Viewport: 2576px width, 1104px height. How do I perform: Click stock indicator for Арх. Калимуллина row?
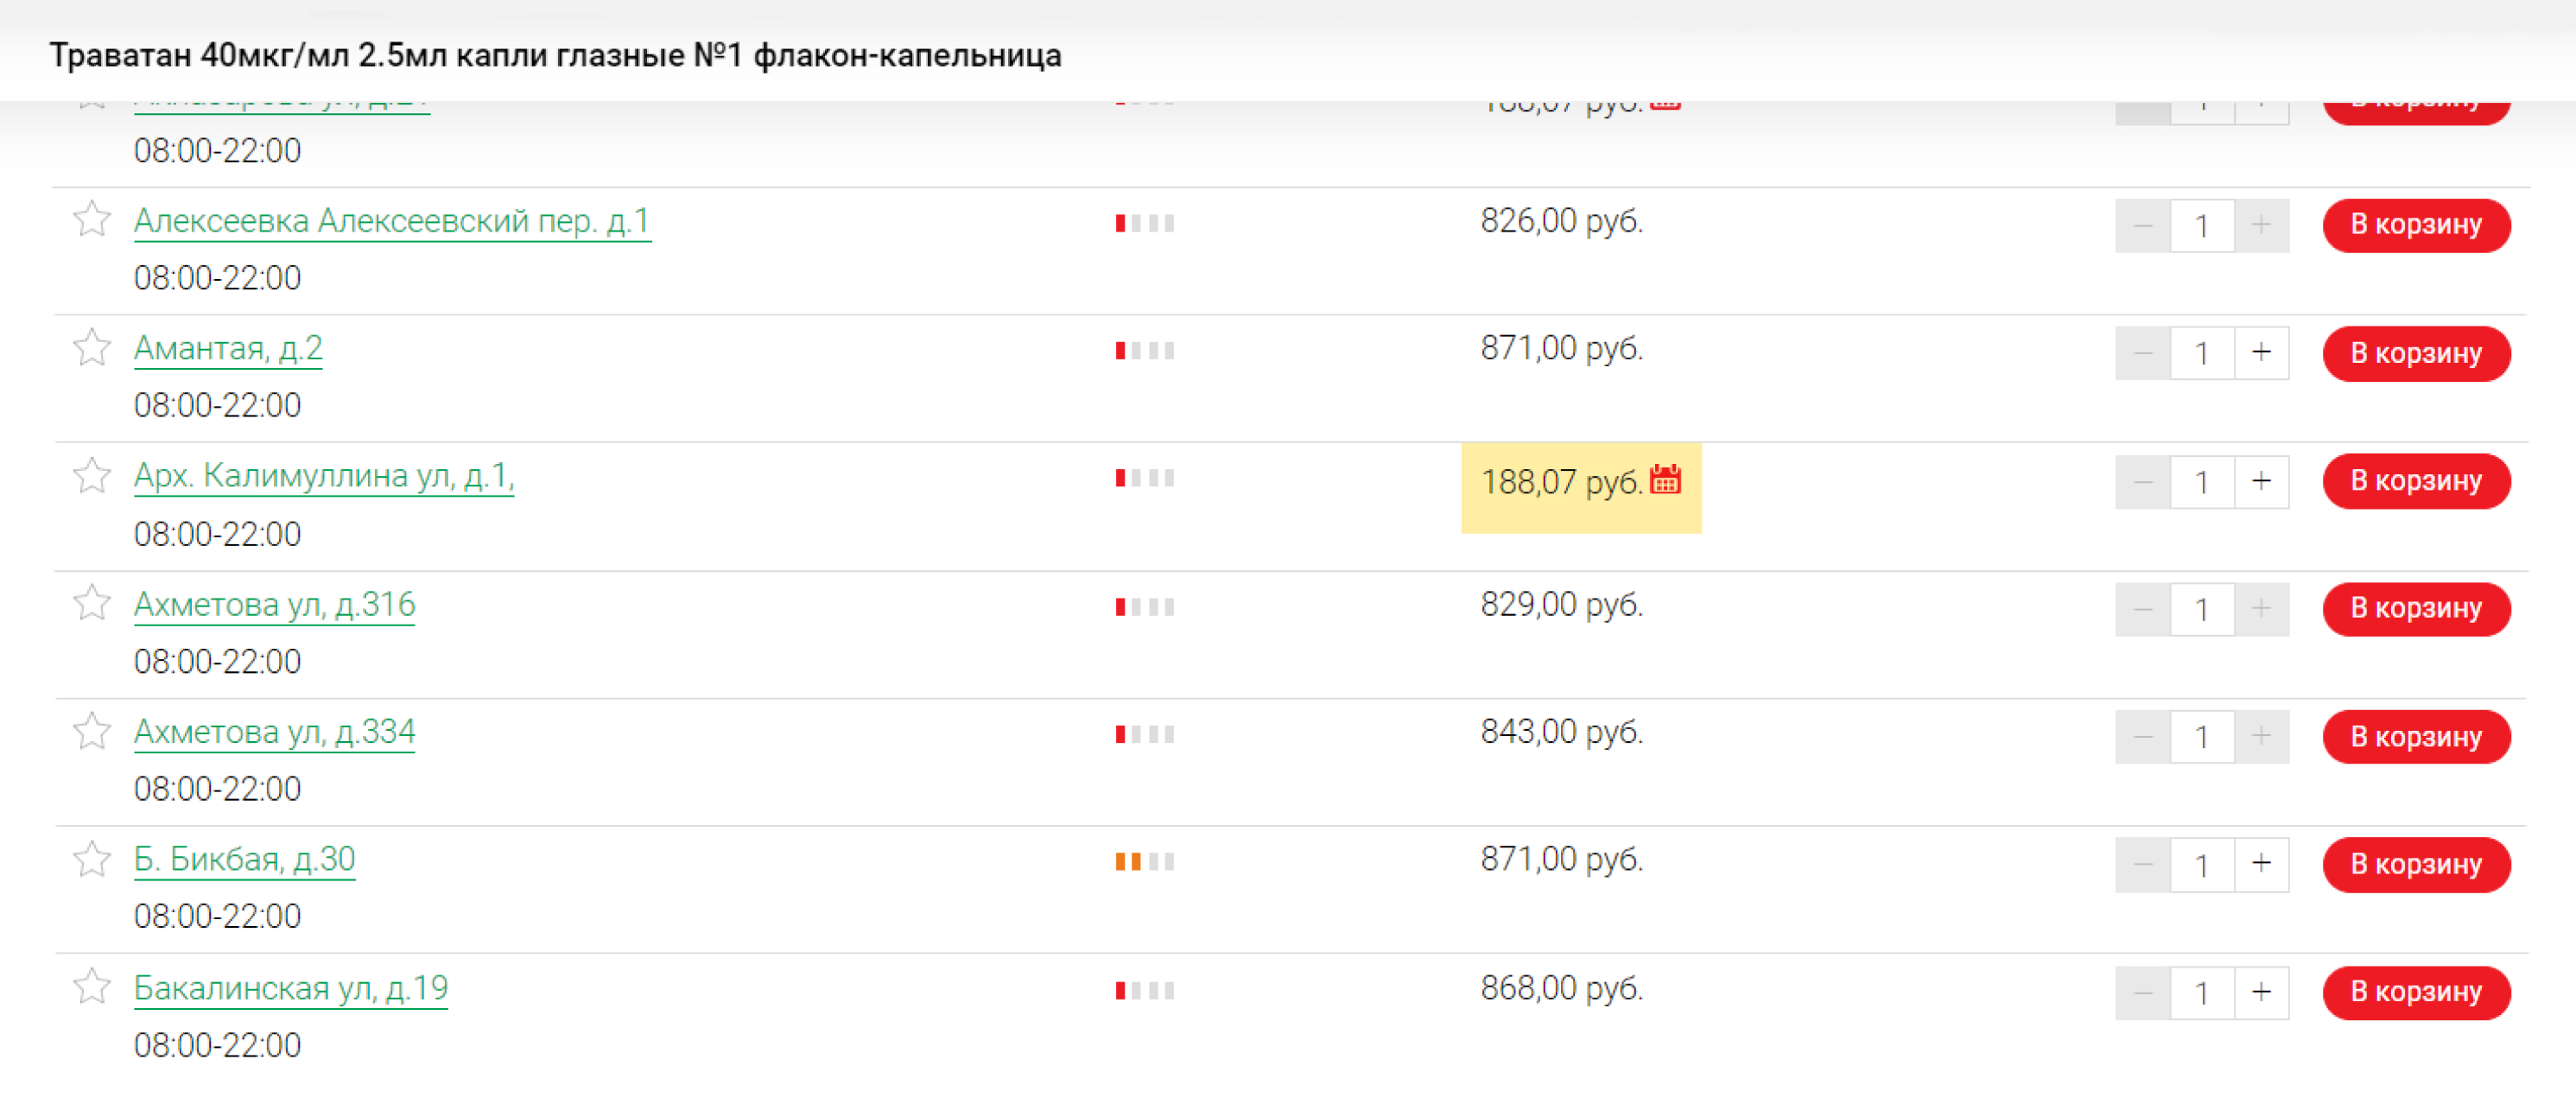point(1145,478)
